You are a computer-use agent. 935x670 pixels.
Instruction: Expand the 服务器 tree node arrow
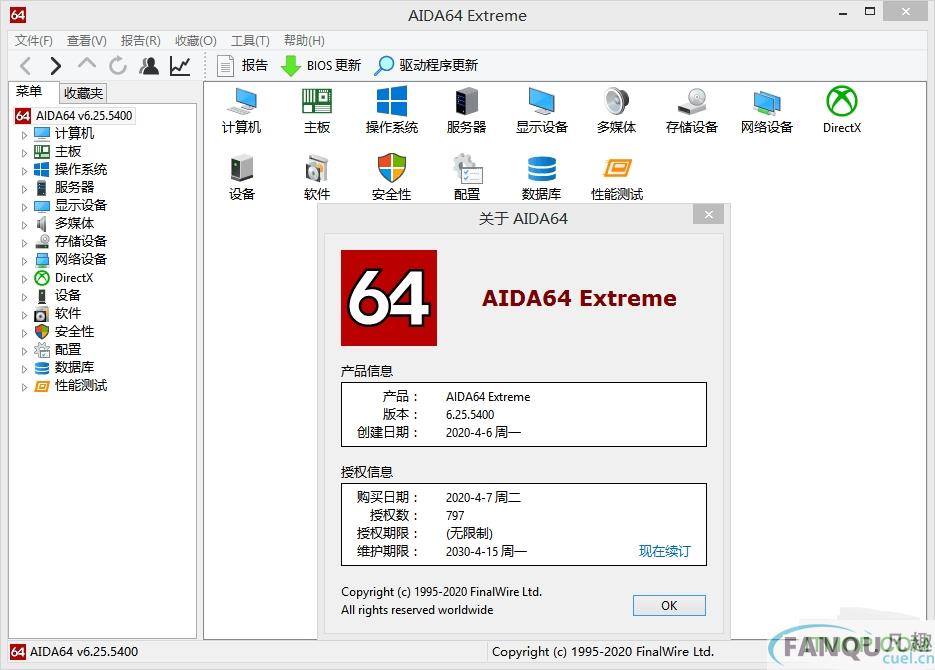click(x=24, y=188)
